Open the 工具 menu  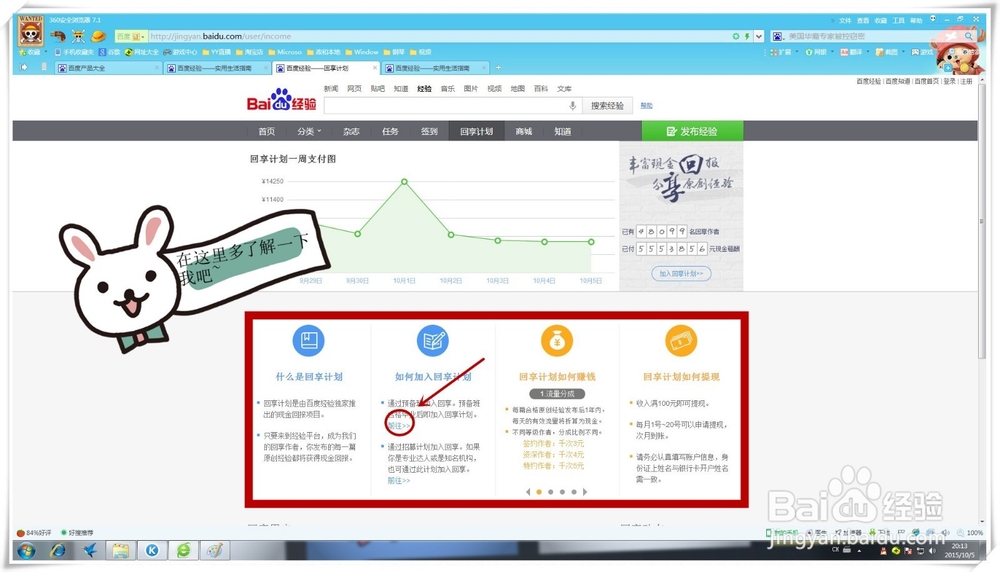pos(899,20)
